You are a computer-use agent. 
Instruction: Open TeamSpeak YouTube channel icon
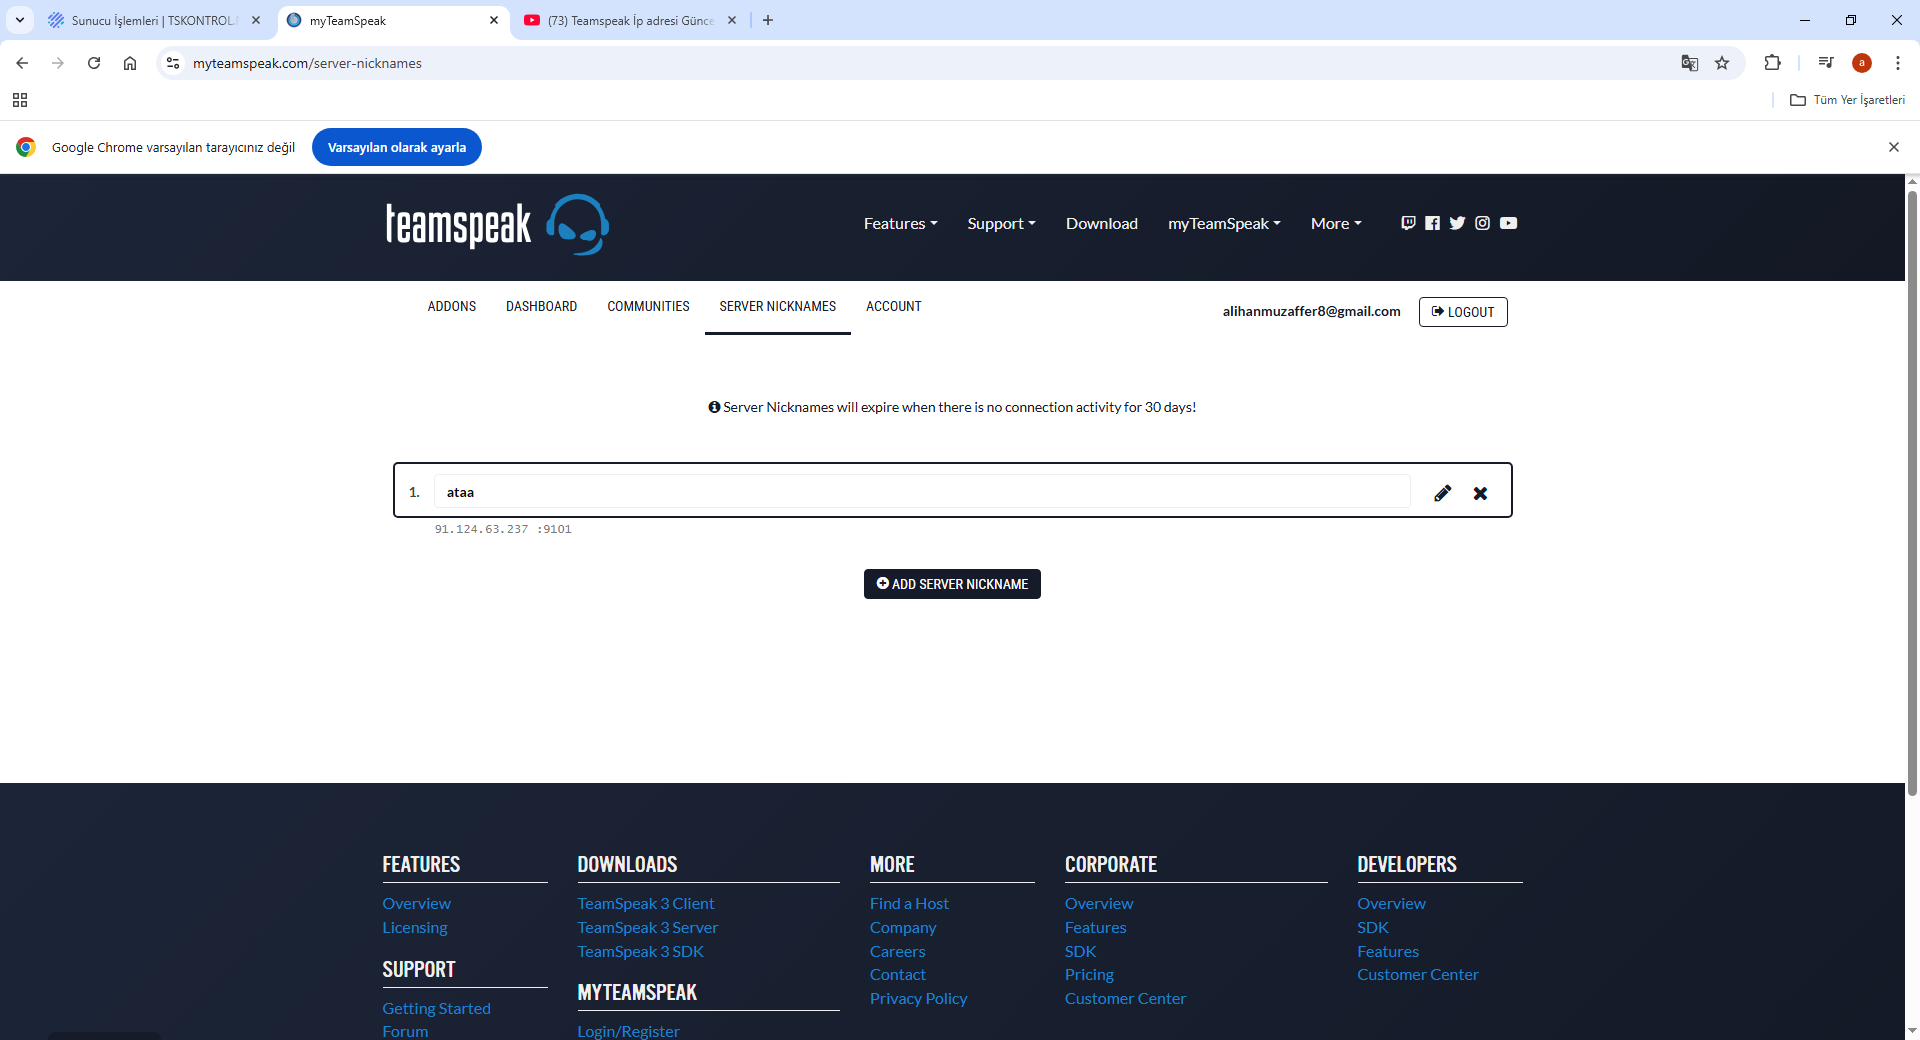pyautogui.click(x=1508, y=223)
